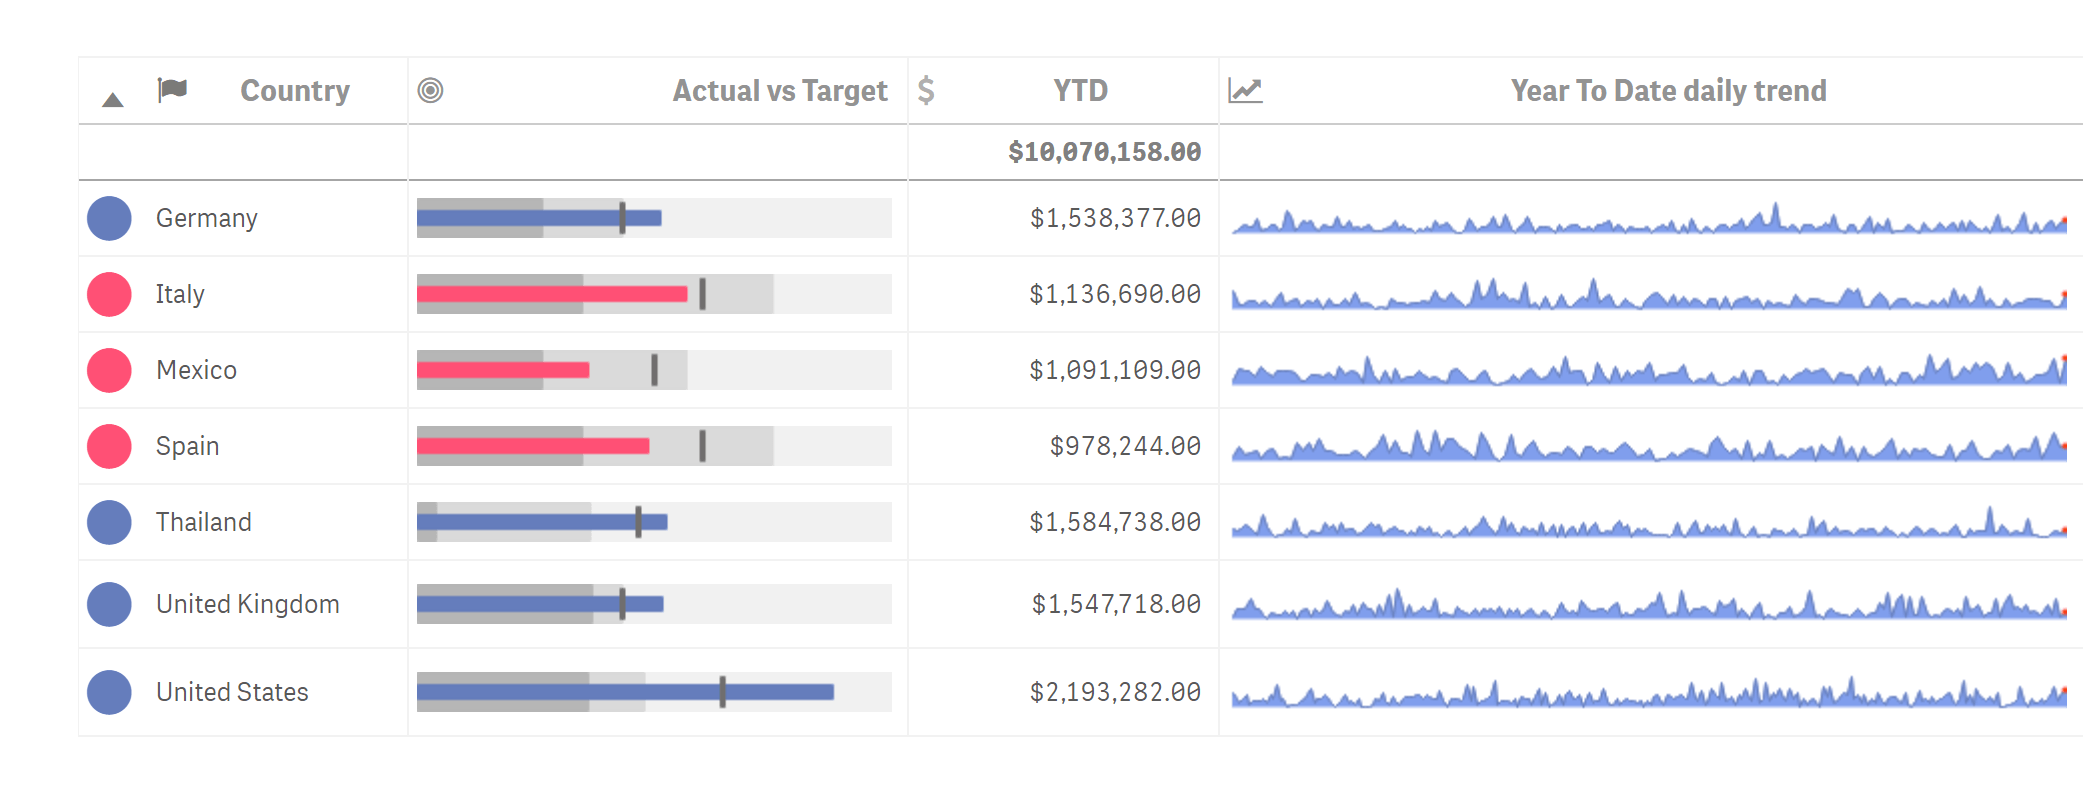Click the total YTD value $10,070,158.00
This screenshot has height=810, width=2096.
coord(1104,152)
